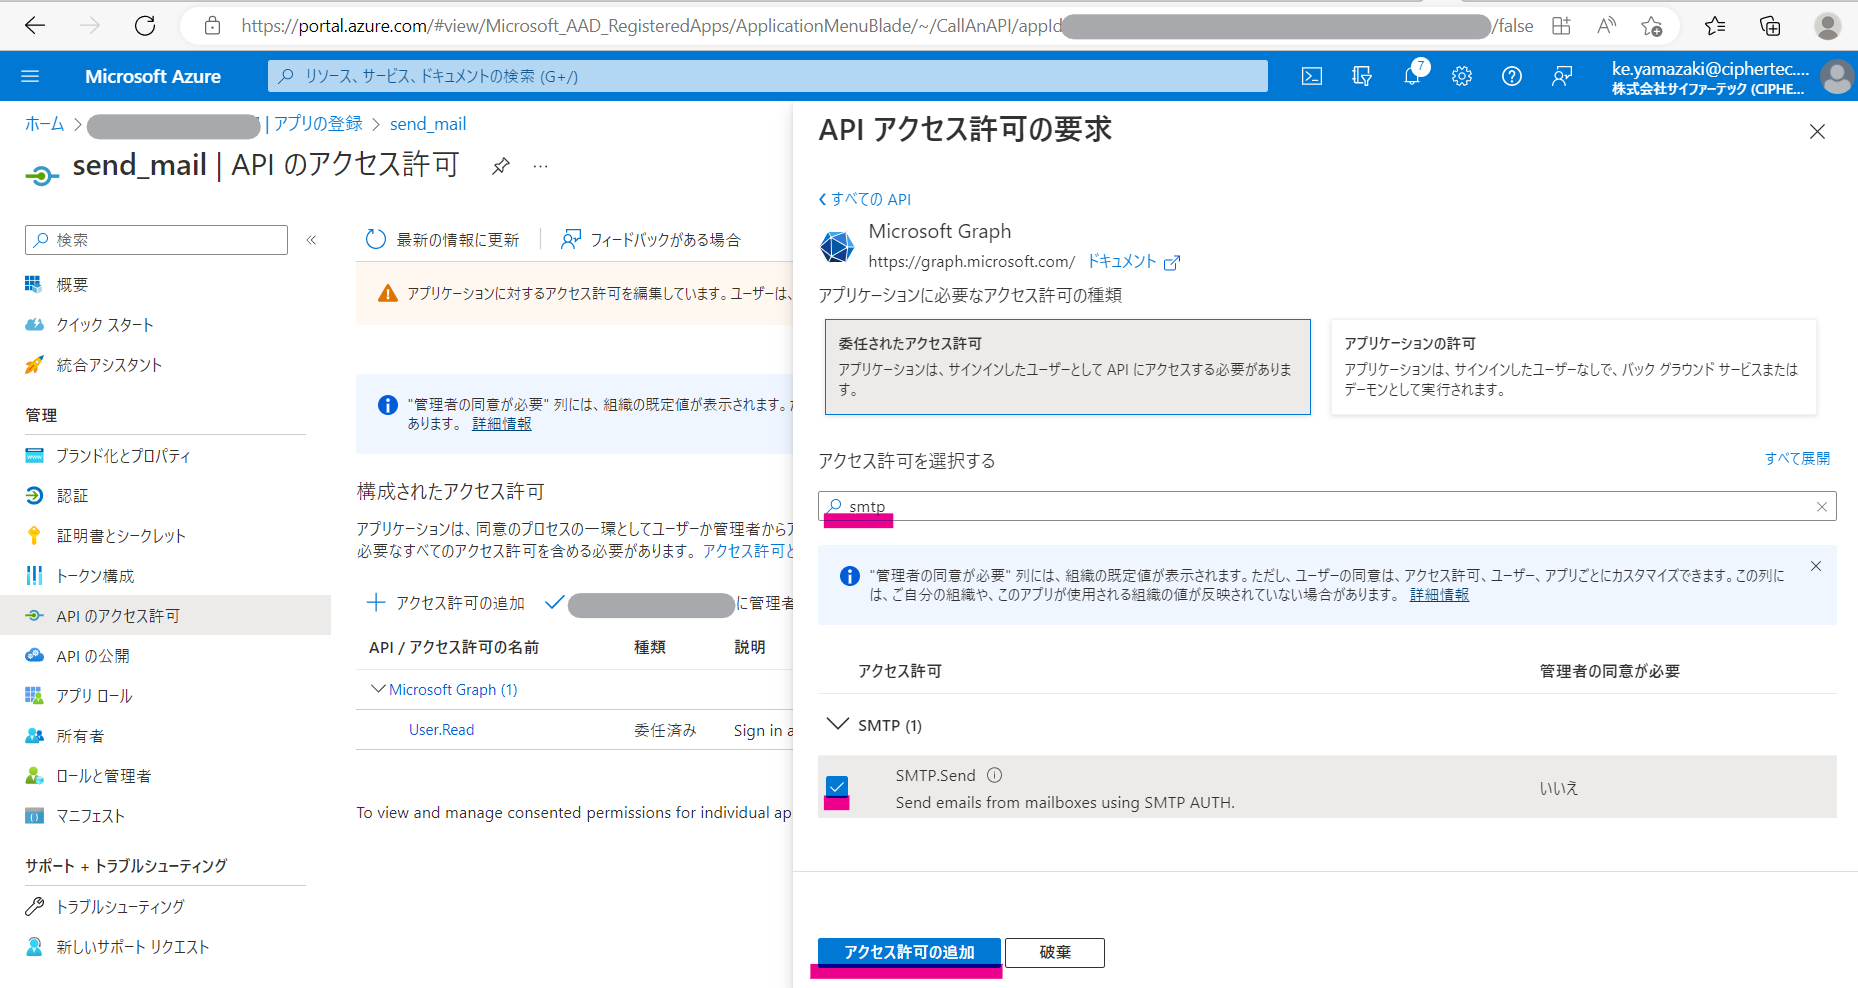Viewport: 1858px width, 988px height.
Task: Select the application permissions card
Action: click(x=1573, y=367)
